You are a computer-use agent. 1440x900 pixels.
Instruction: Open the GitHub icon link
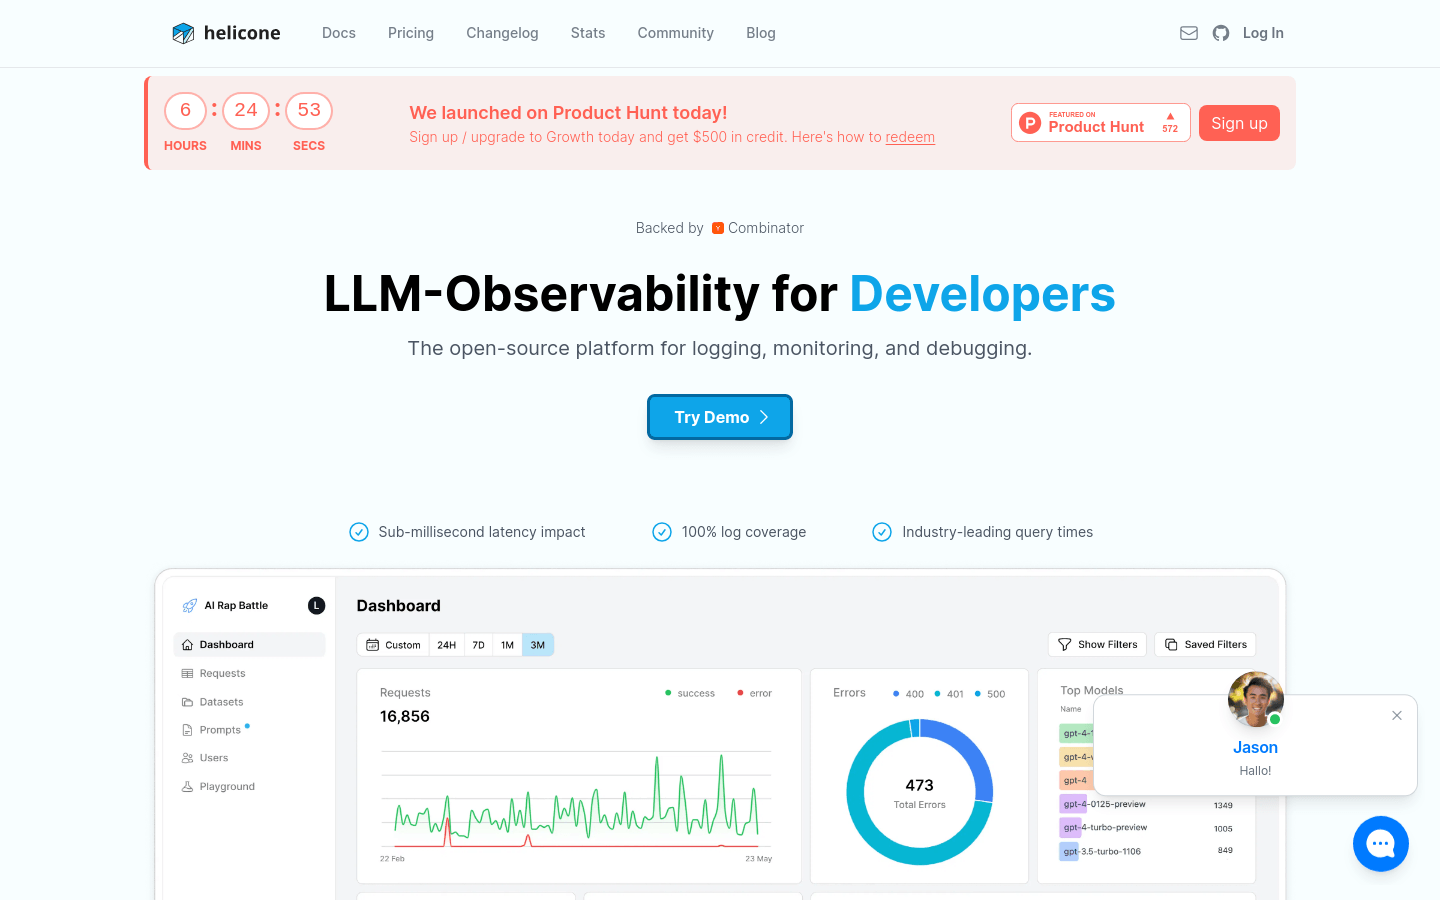tap(1221, 33)
